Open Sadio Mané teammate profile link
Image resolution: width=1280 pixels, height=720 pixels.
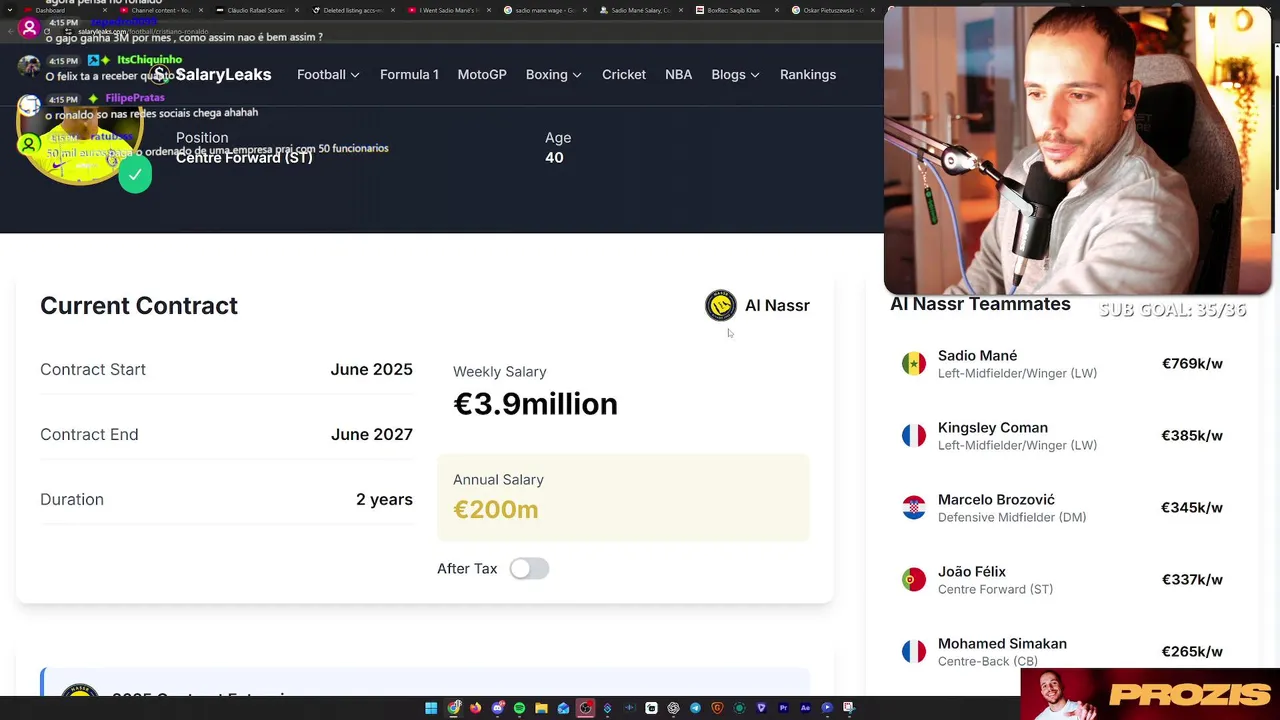point(977,356)
